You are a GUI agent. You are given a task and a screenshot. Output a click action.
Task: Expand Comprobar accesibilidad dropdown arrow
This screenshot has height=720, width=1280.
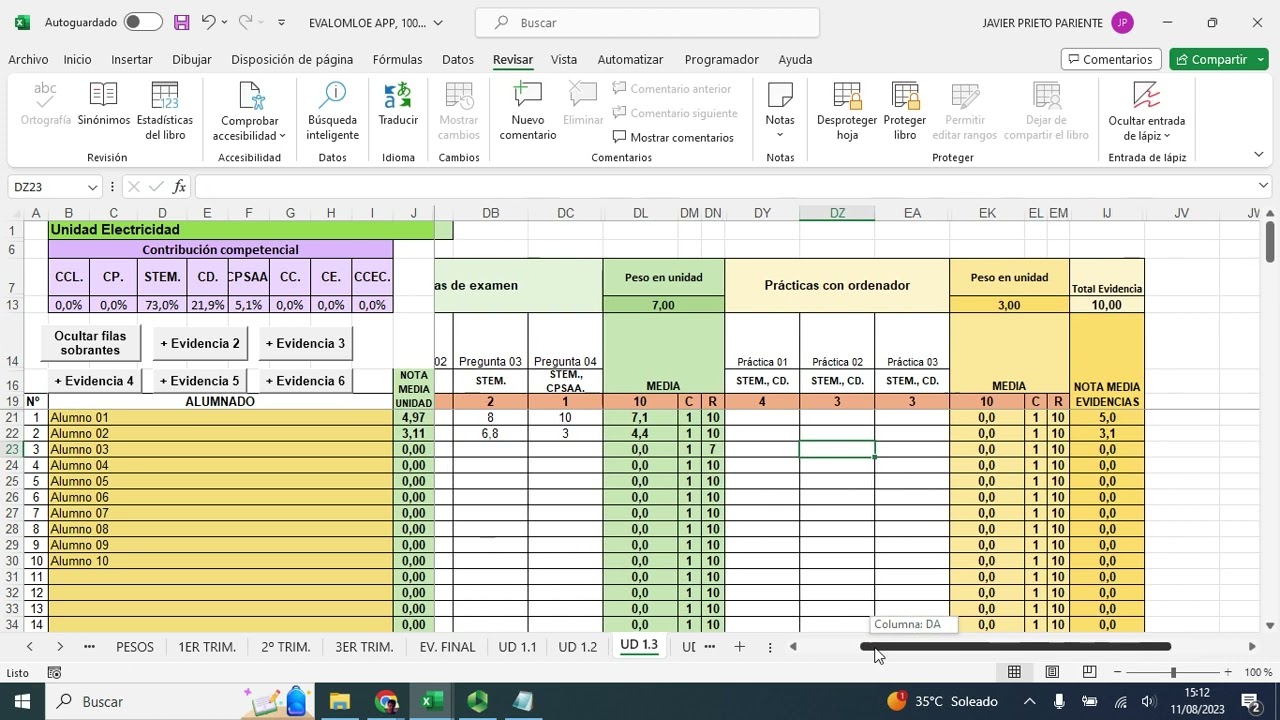(x=283, y=136)
